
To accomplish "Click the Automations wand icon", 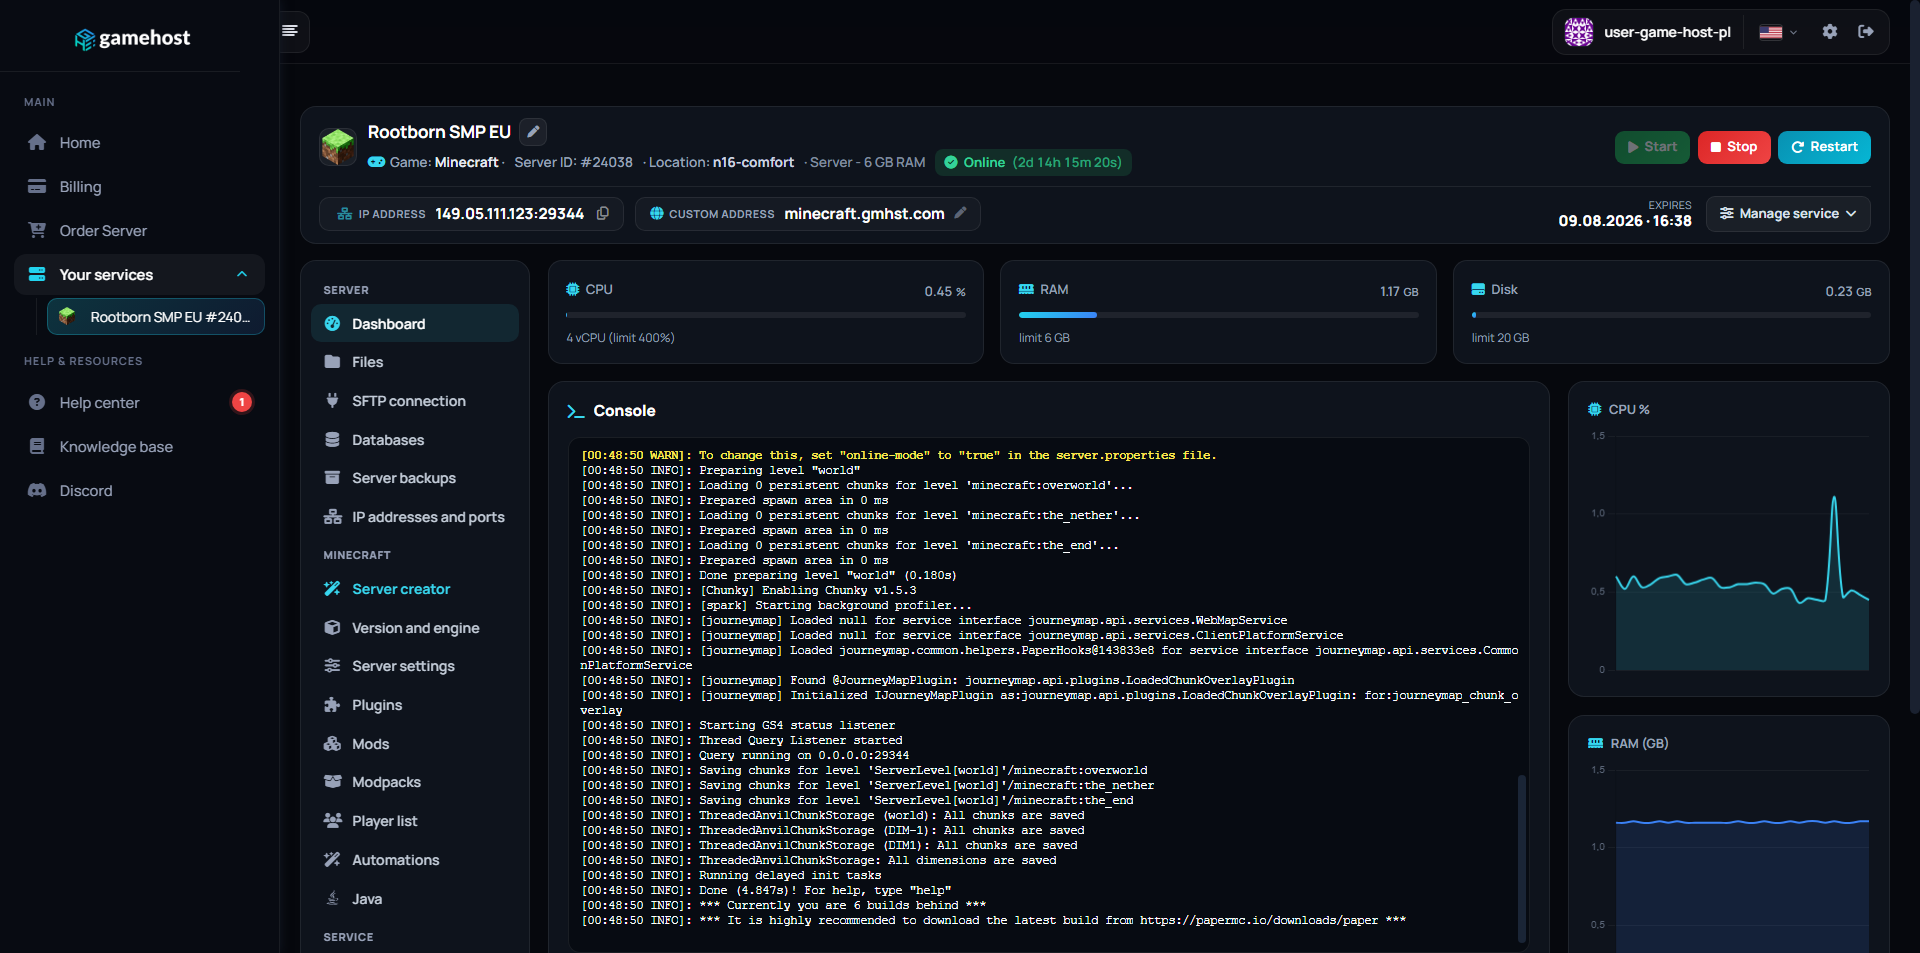I will click(x=332, y=860).
